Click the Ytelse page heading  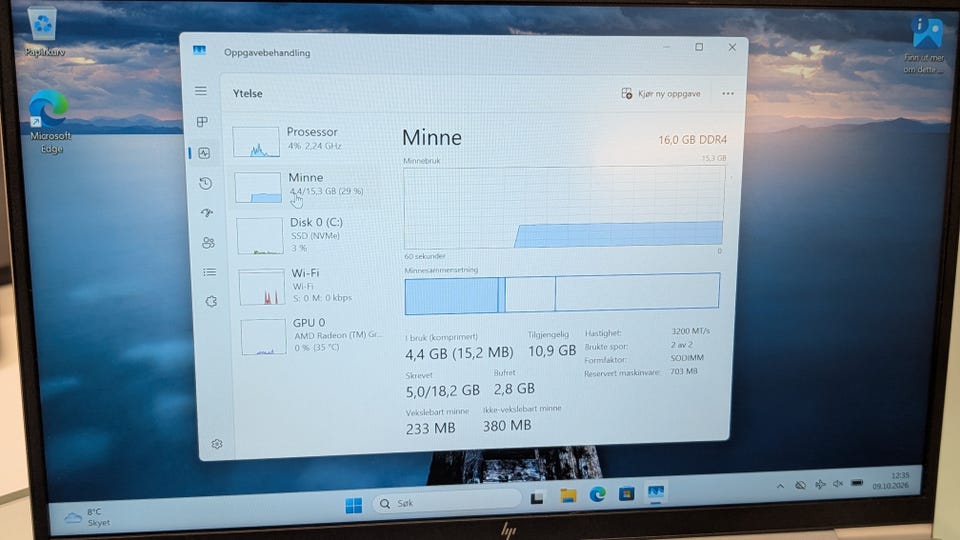click(x=247, y=93)
